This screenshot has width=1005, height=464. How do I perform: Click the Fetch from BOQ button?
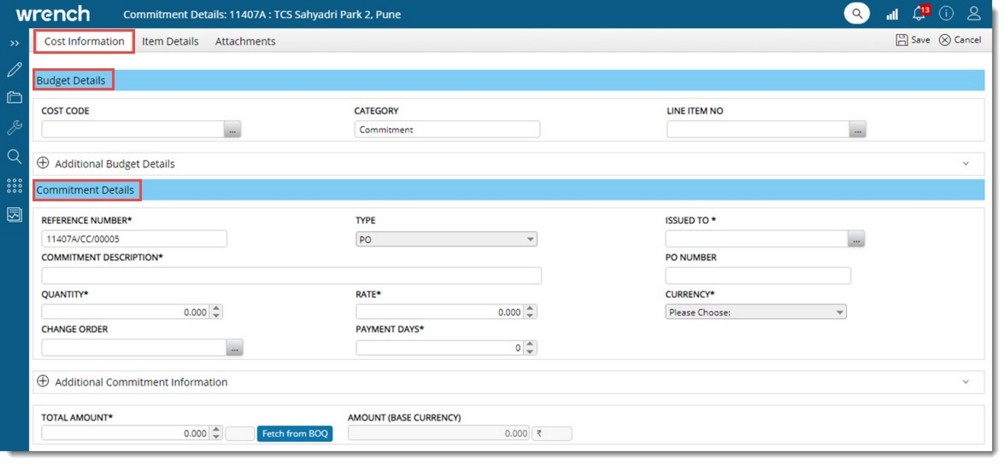pos(295,434)
